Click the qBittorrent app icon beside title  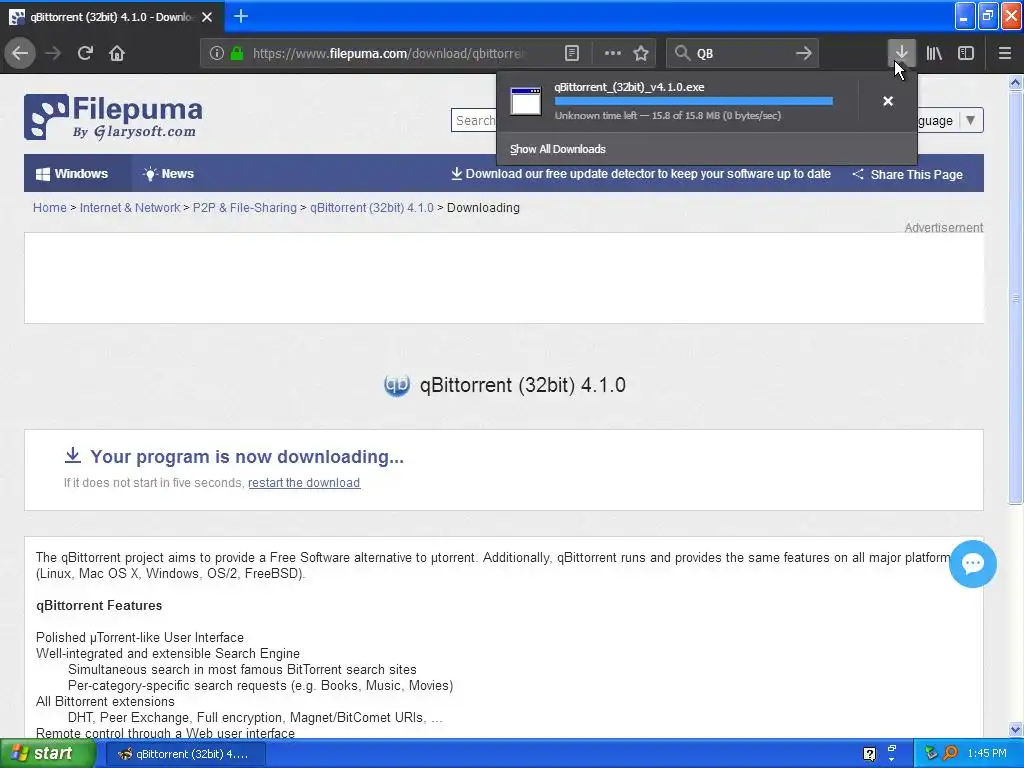[x=396, y=385]
